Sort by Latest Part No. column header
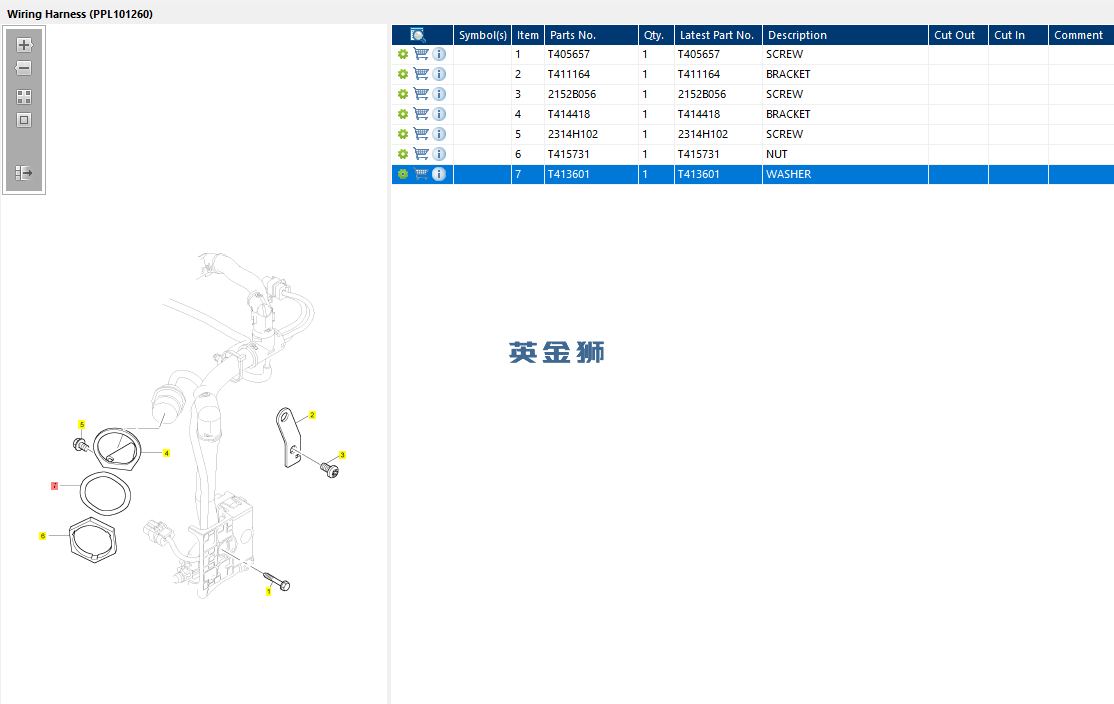The image size is (1114, 704). [x=718, y=35]
